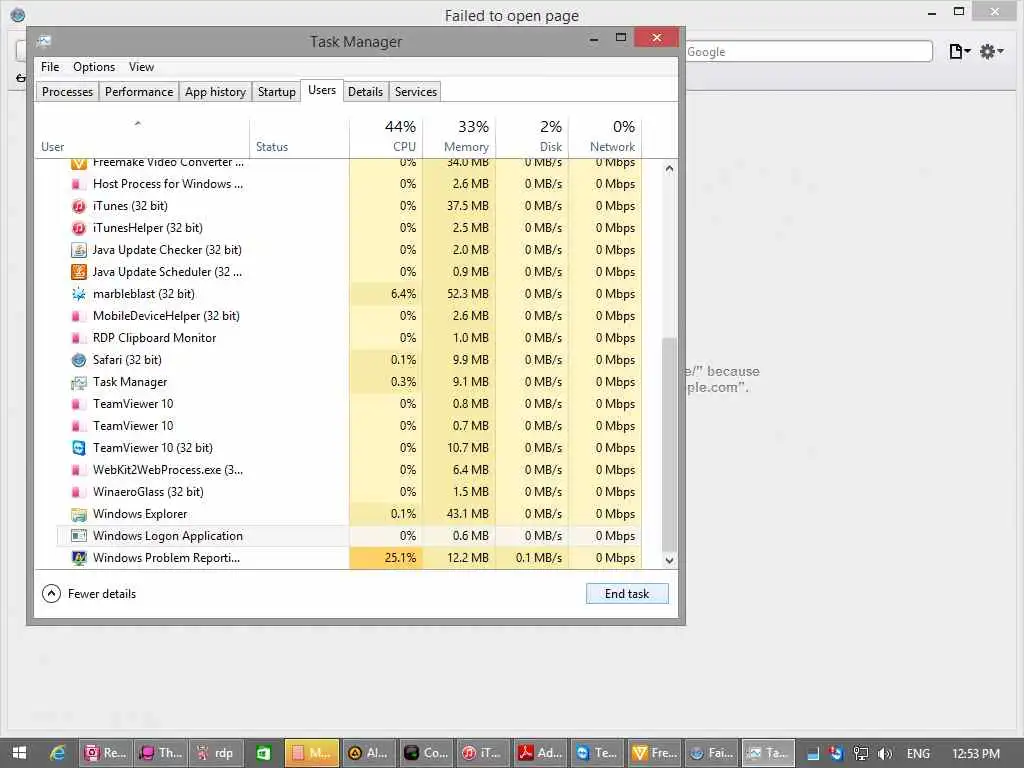Screen dimensions: 1024x768
Task: Switch to the Startup tab
Action: [x=276, y=92]
